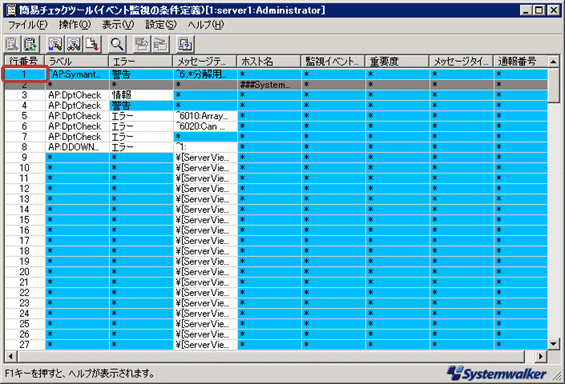Click the vertical scrollbar down arrow
The height and width of the screenshot is (384, 565).
click(x=554, y=343)
